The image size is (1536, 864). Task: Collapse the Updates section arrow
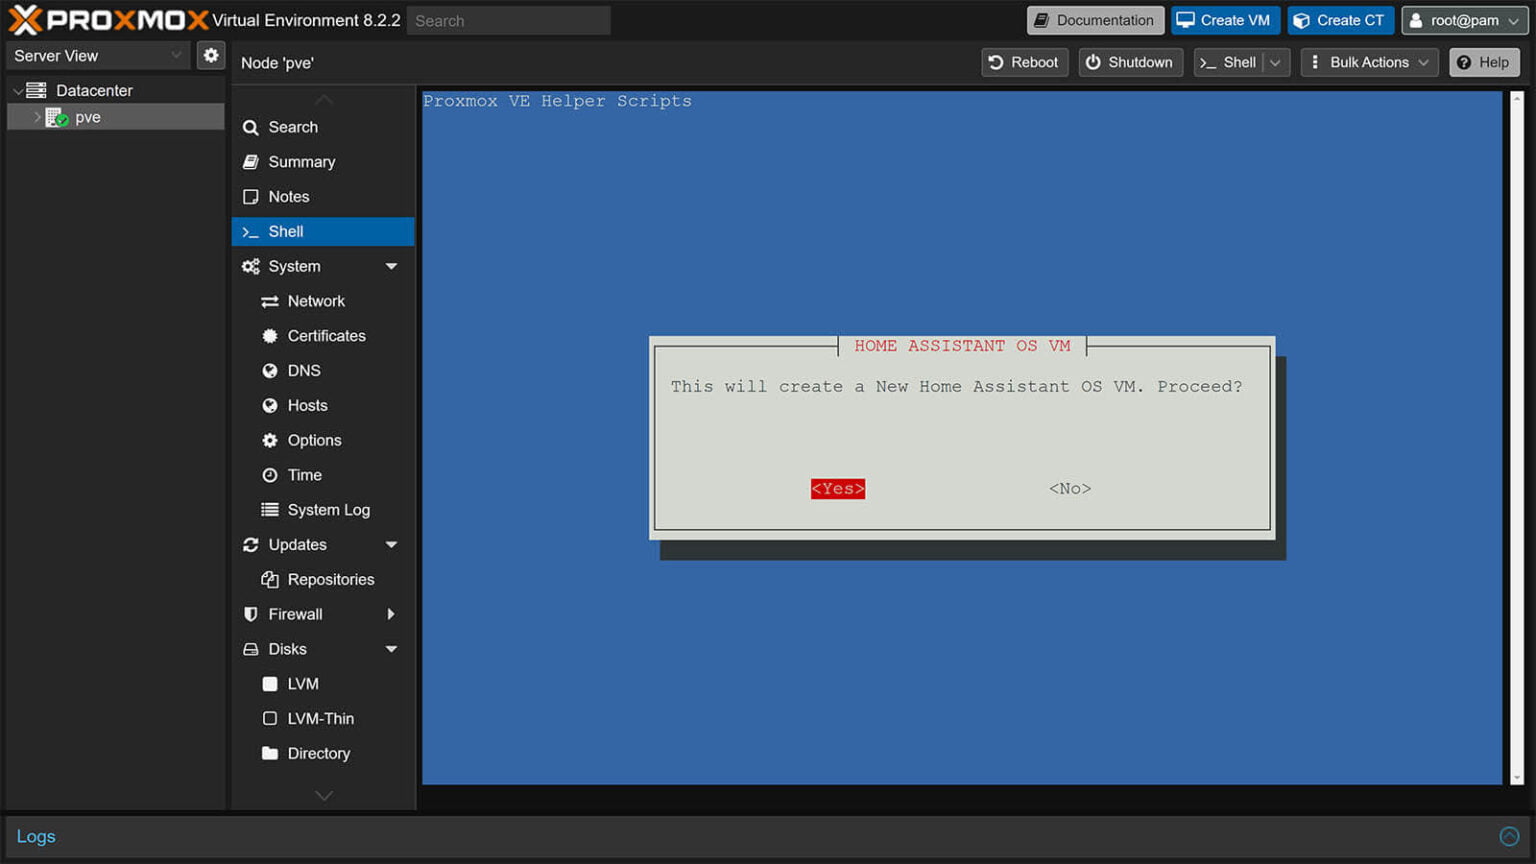[391, 545]
